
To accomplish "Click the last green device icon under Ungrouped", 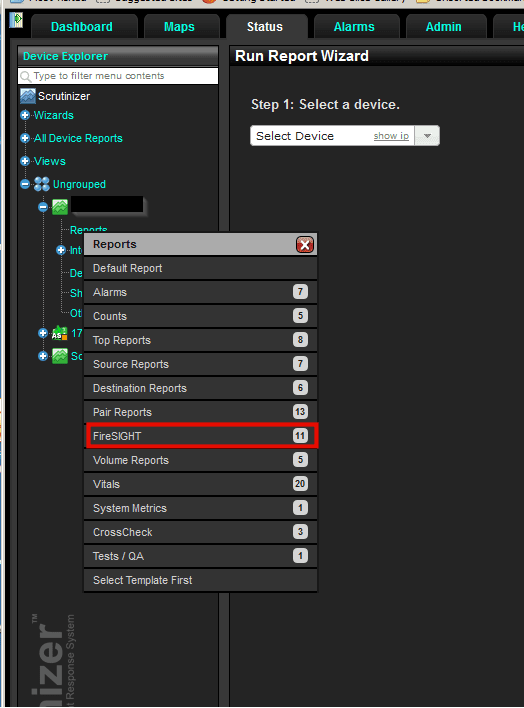I will click(x=60, y=356).
